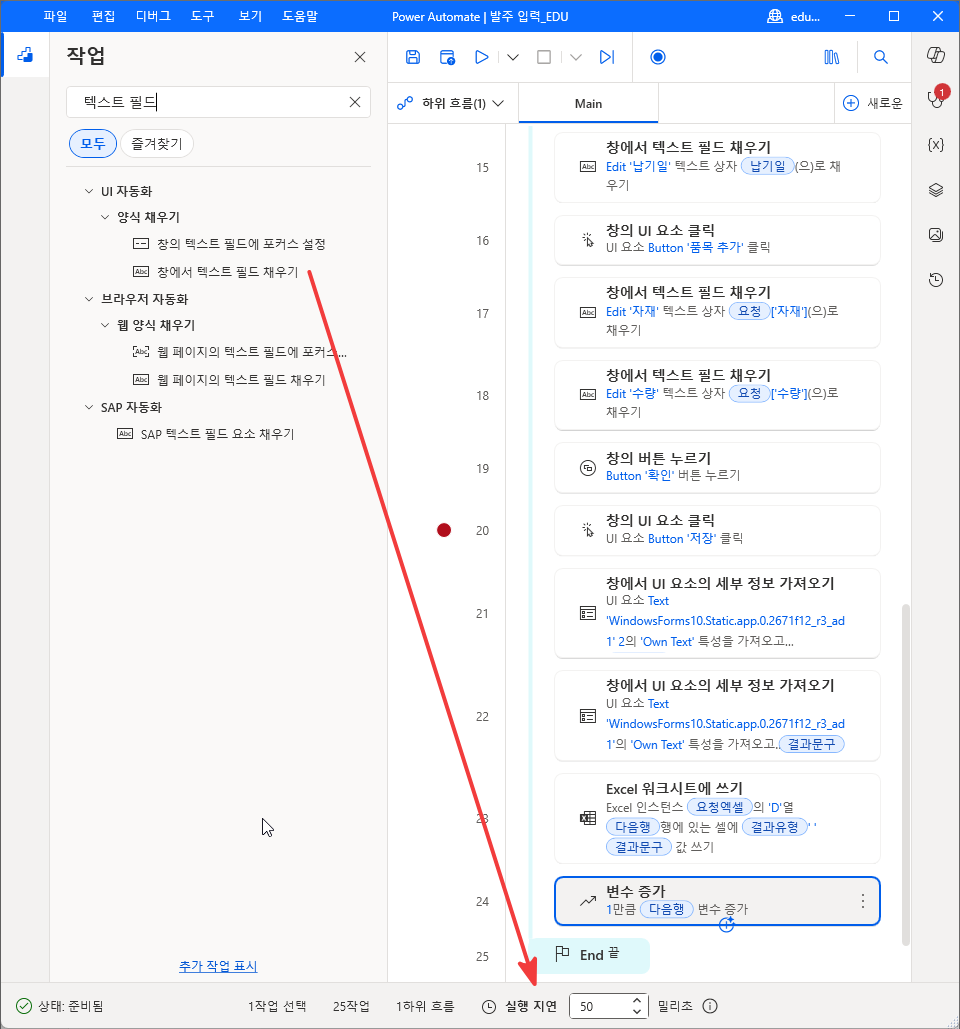
Task: Open the 하위 흐름(1) dropdown
Action: (x=453, y=103)
